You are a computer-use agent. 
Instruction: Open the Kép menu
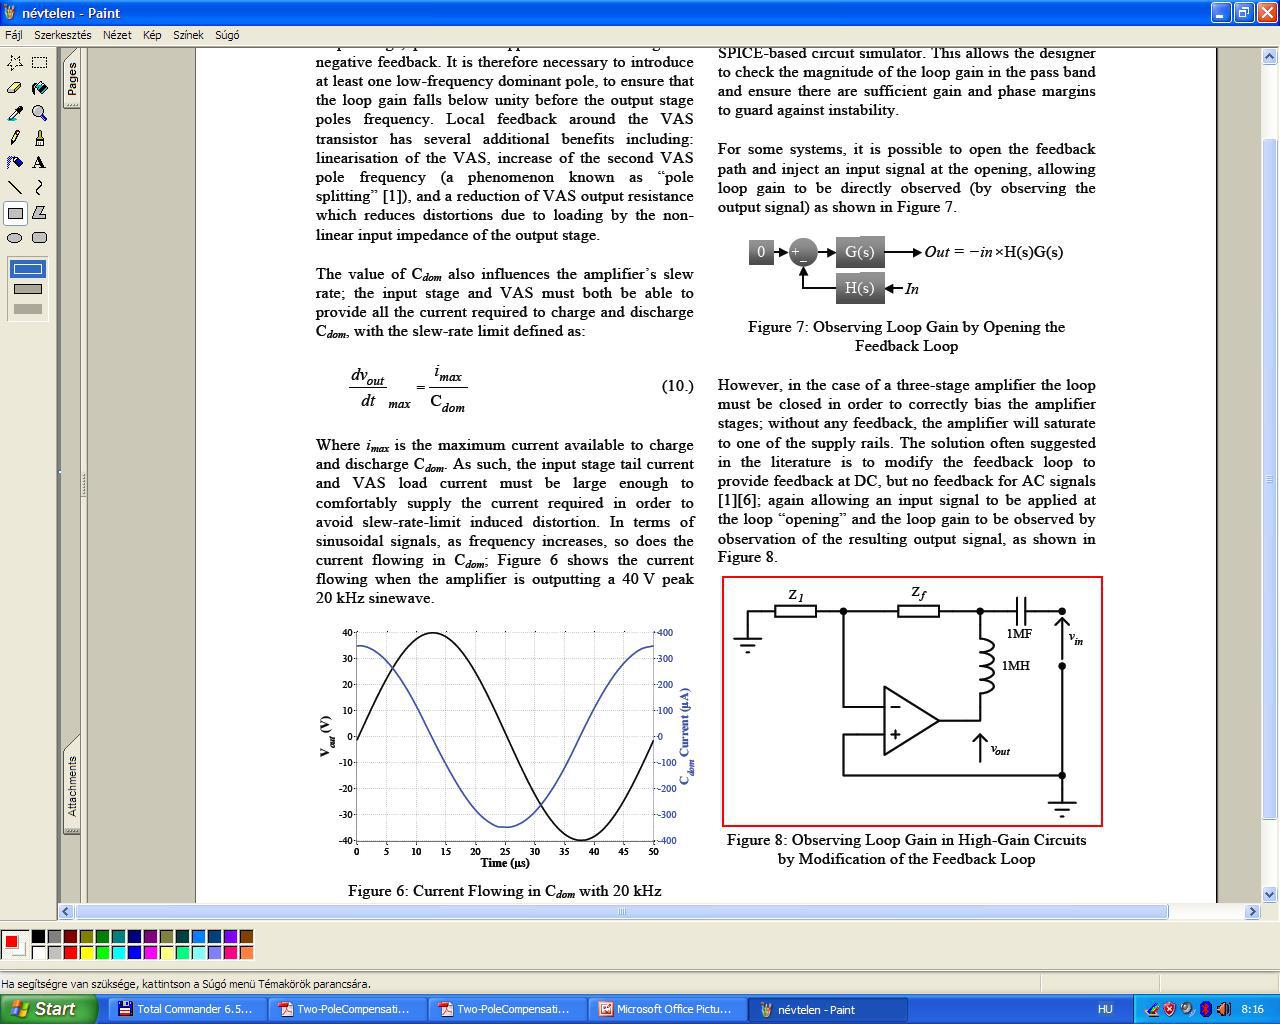[152, 35]
